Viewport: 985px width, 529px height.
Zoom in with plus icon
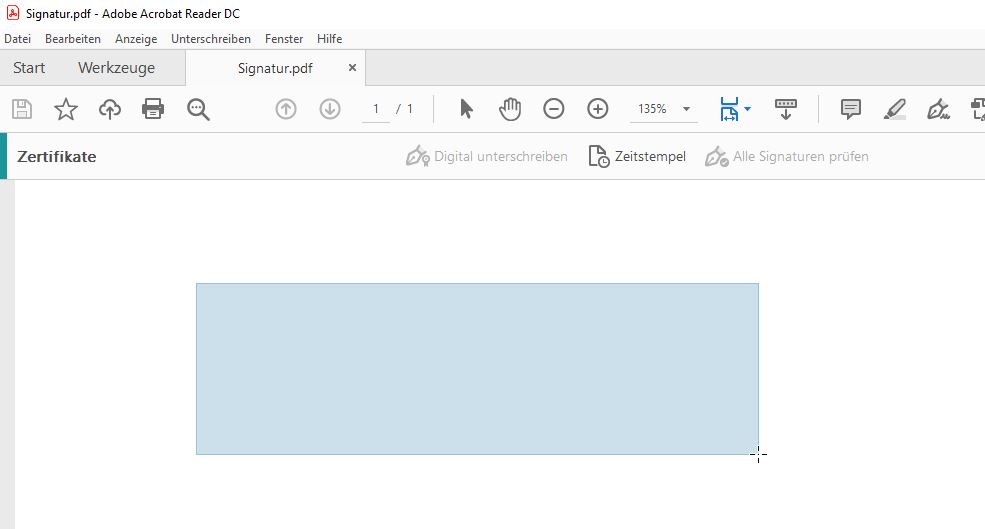coord(597,109)
